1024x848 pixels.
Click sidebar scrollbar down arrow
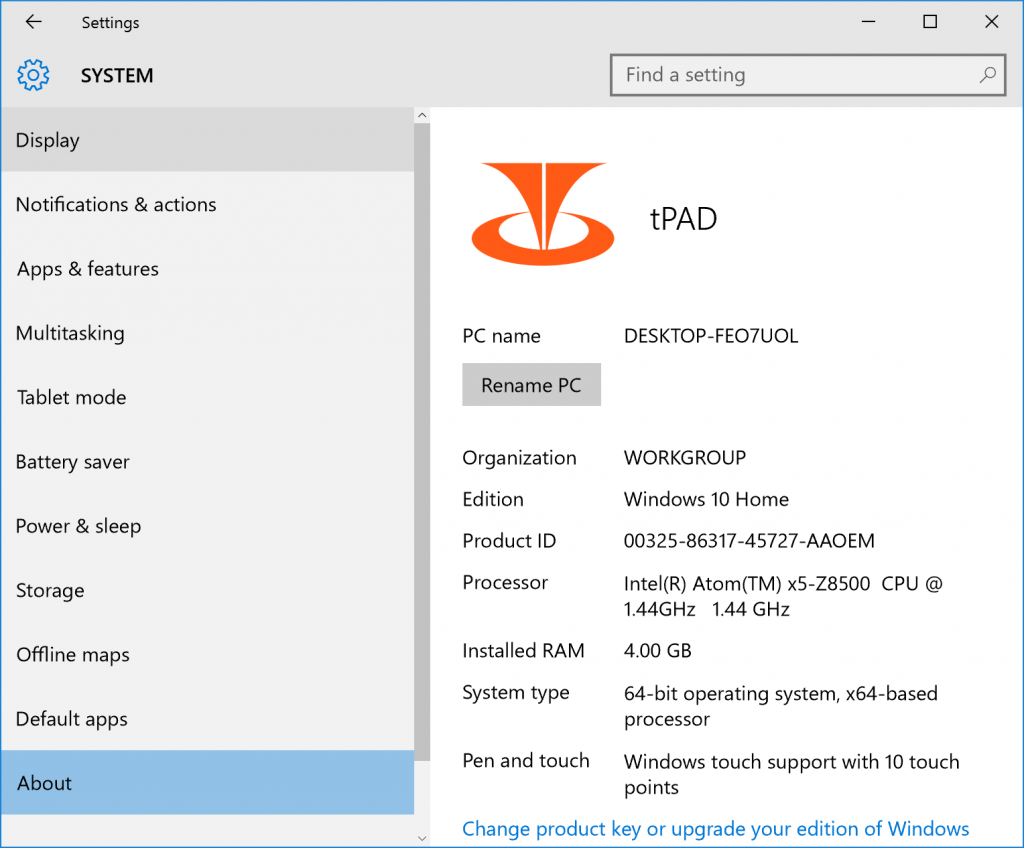422,838
